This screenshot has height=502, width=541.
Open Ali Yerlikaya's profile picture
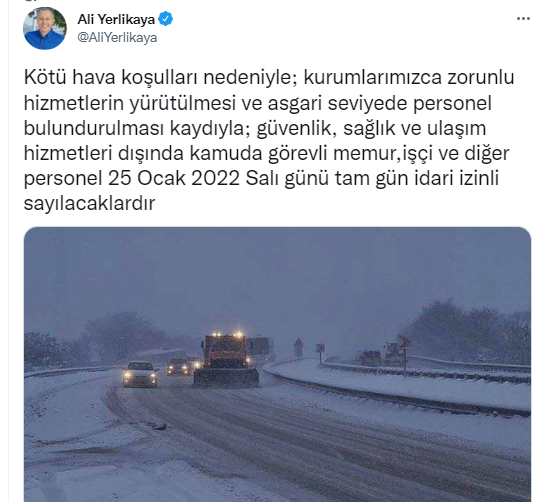coord(45,28)
